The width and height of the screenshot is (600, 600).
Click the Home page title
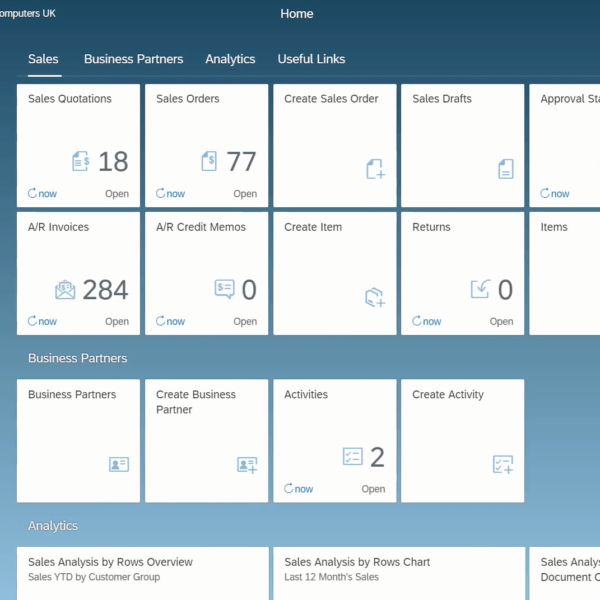pos(297,14)
